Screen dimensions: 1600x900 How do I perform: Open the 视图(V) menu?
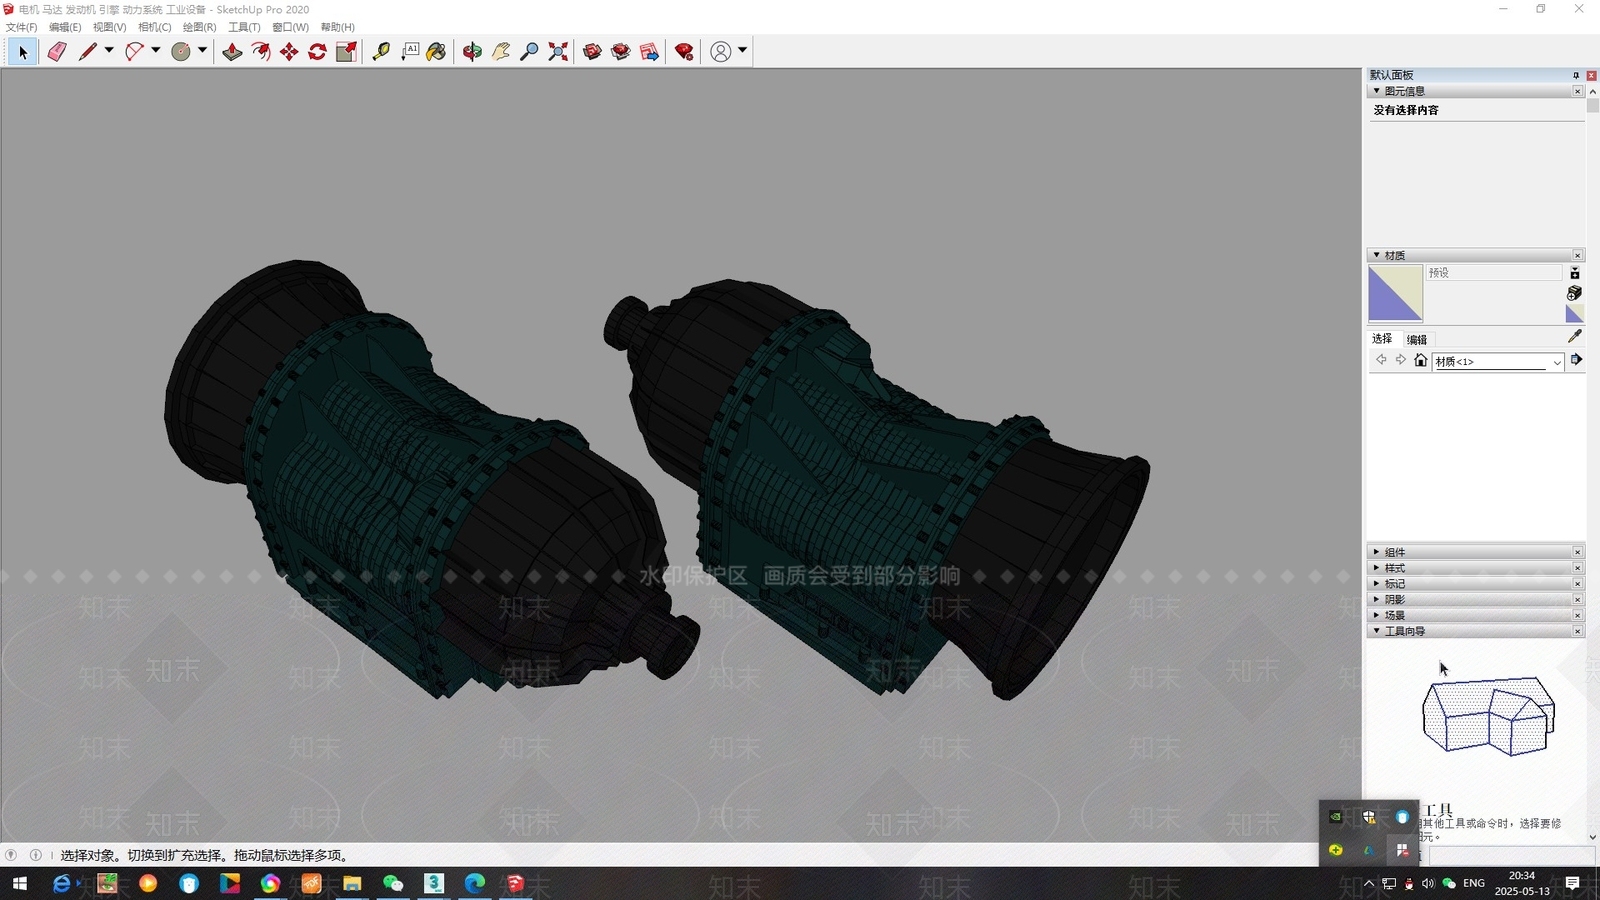coord(110,27)
